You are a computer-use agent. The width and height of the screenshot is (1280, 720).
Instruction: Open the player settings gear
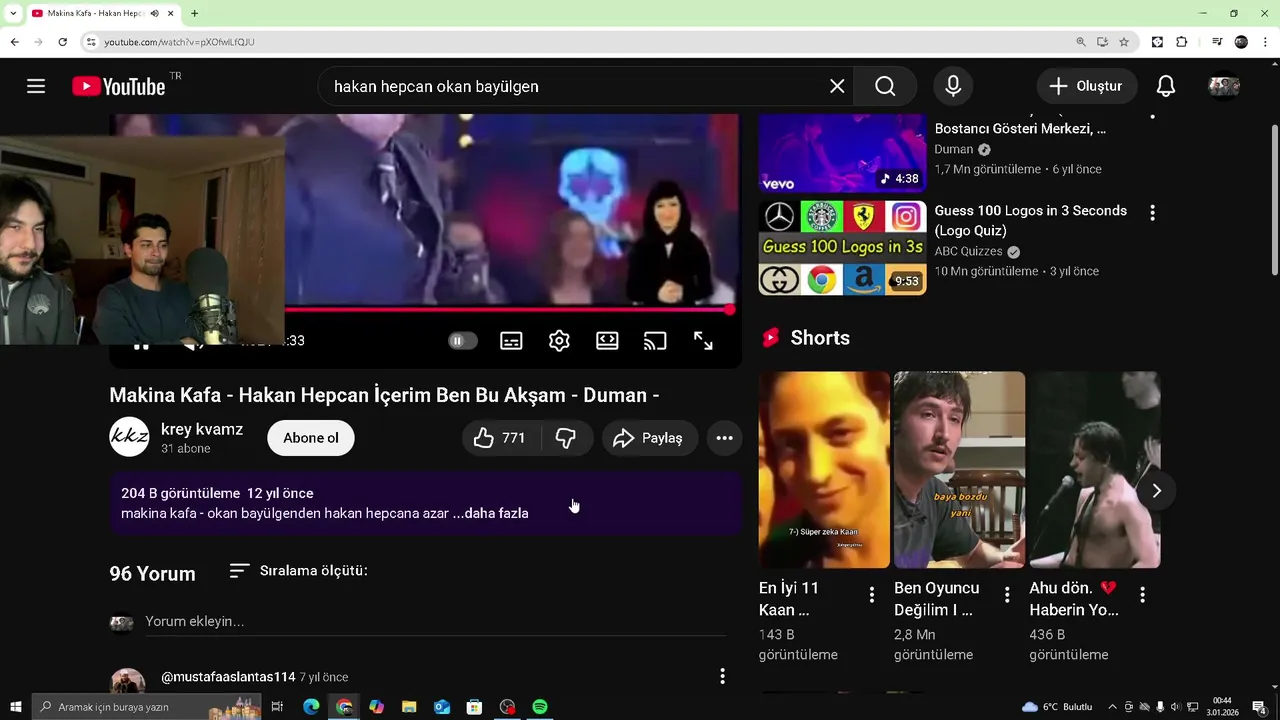[x=559, y=341]
